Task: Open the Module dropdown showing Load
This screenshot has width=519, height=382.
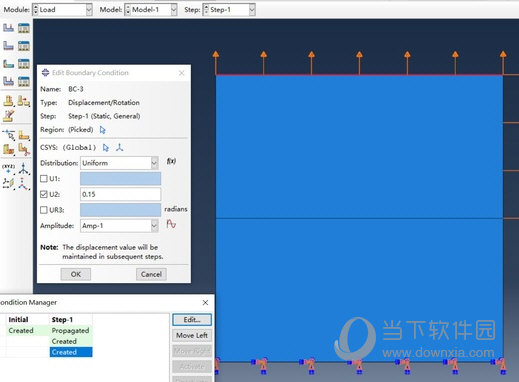Action: click(x=62, y=10)
